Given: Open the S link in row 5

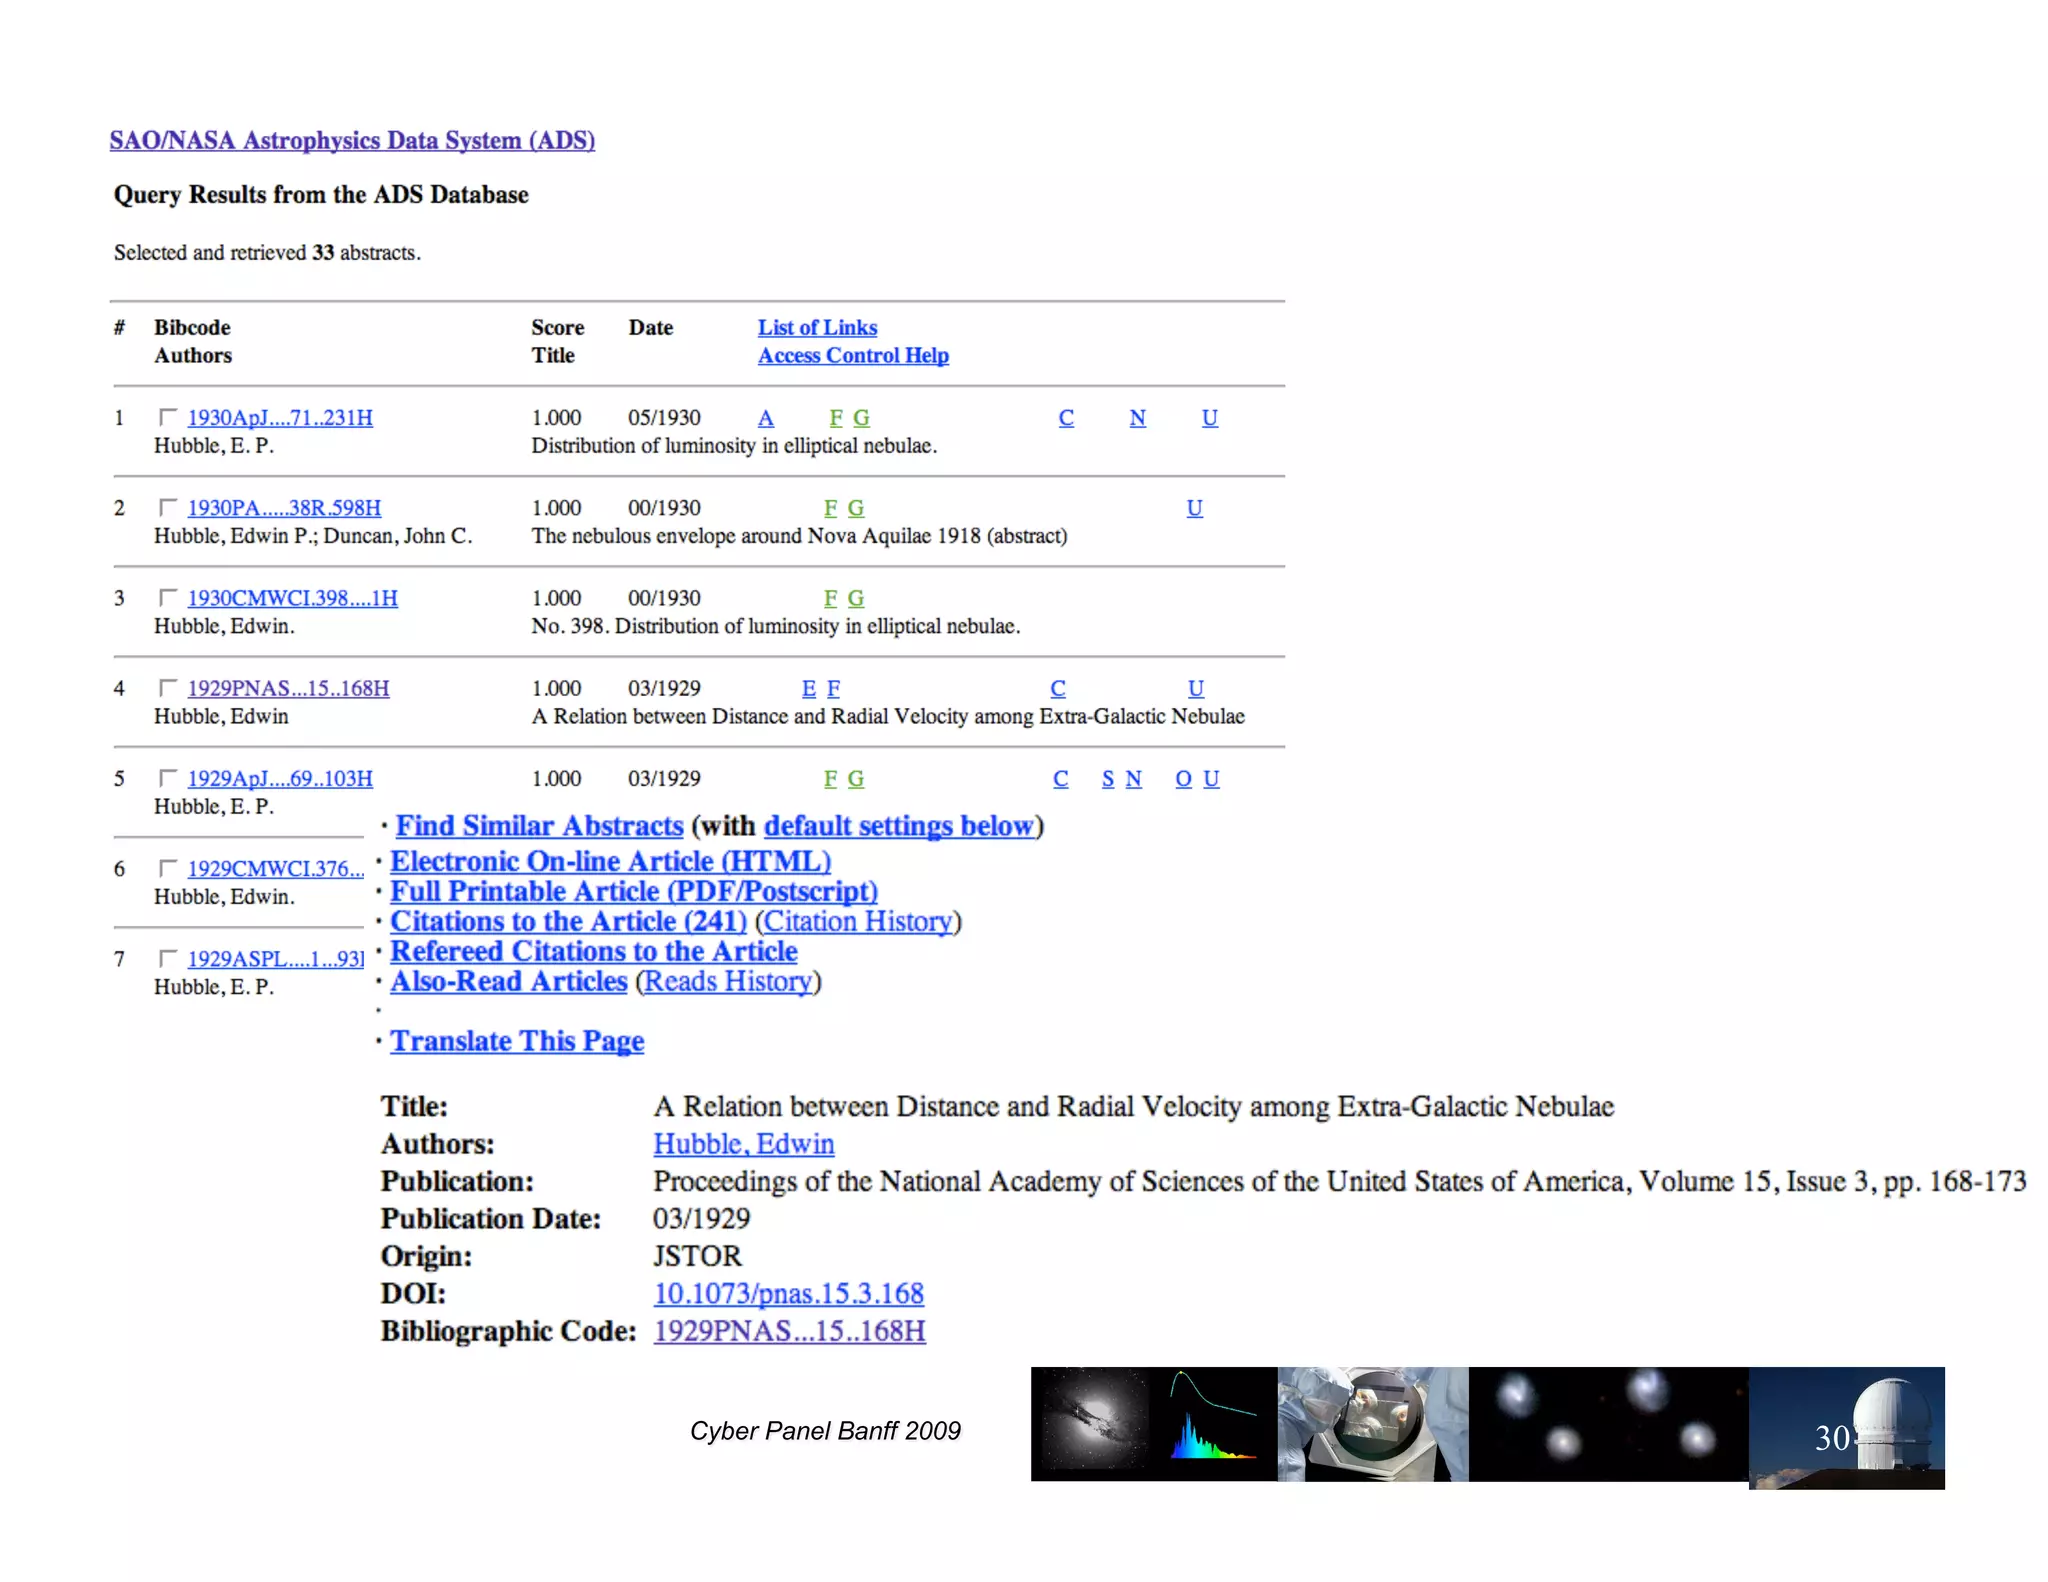Looking at the screenshot, I should (1108, 778).
